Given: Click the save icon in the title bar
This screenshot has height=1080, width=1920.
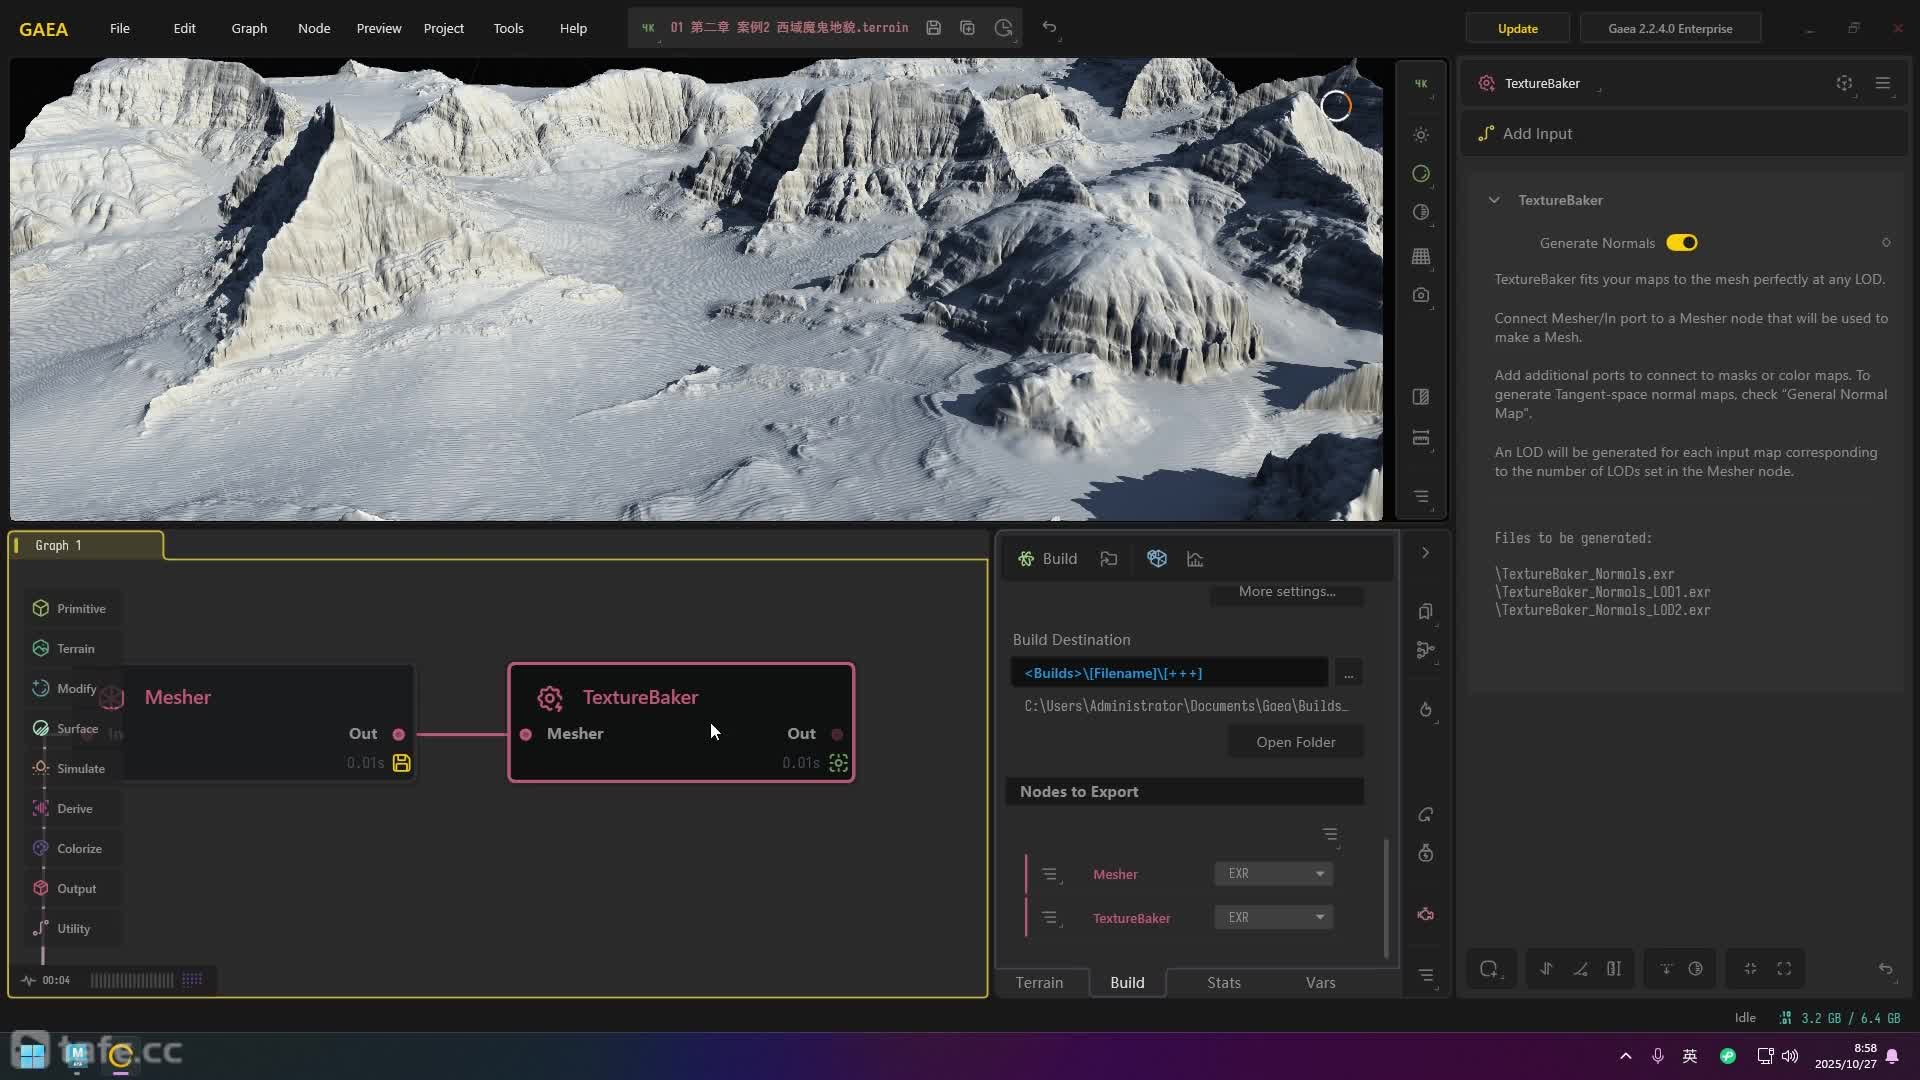Looking at the screenshot, I should pos(933,28).
